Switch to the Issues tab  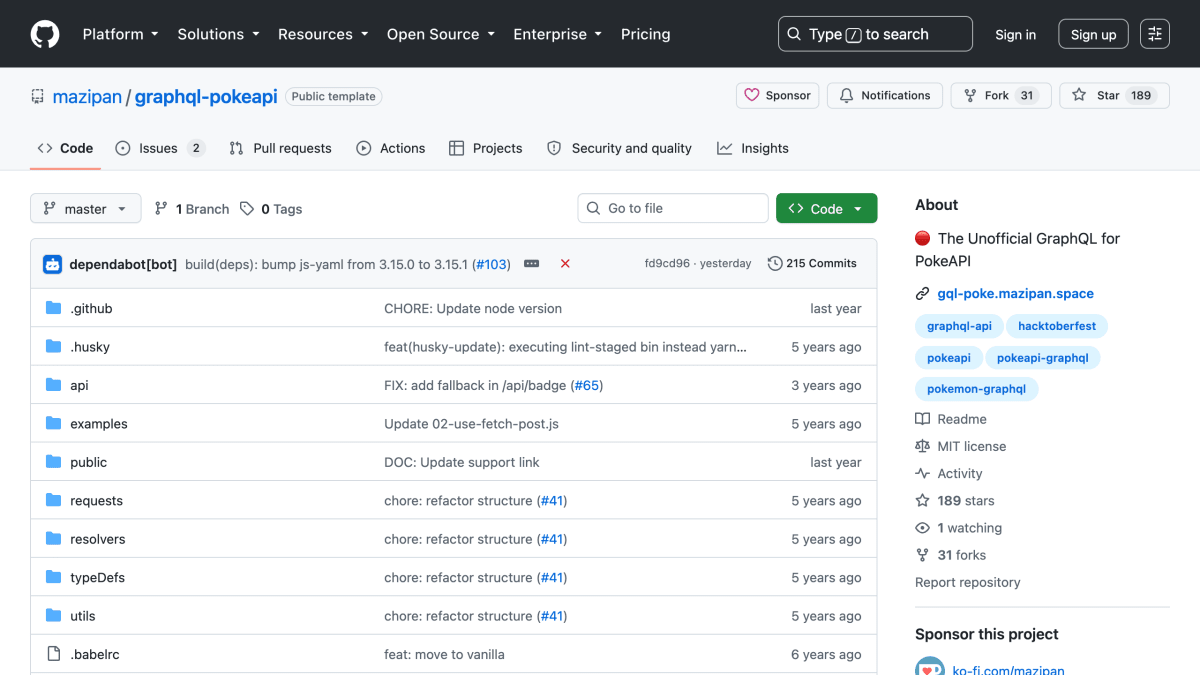(x=160, y=148)
